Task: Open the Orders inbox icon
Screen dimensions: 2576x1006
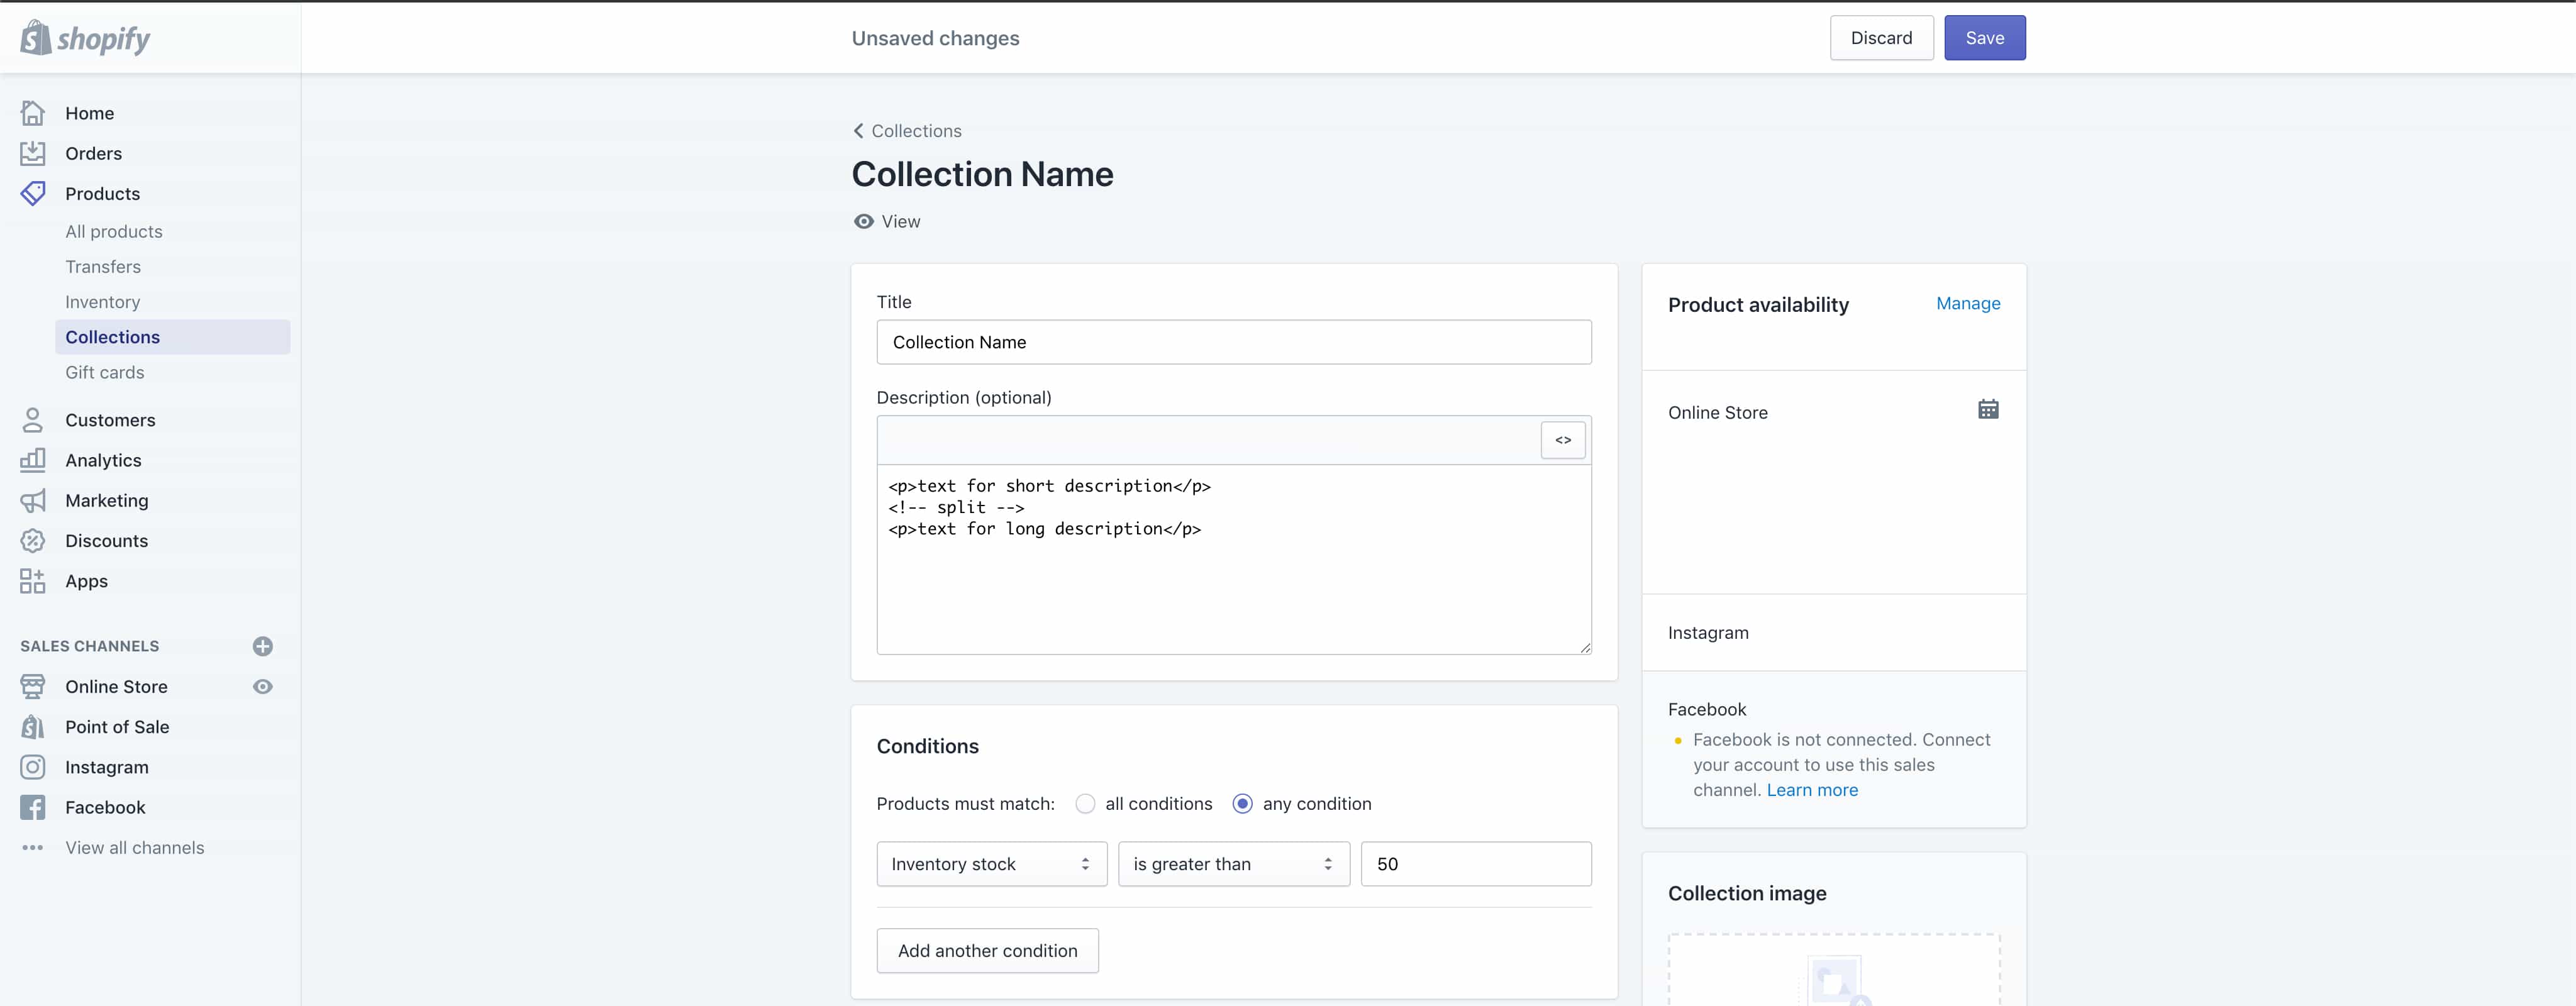Action: [33, 153]
